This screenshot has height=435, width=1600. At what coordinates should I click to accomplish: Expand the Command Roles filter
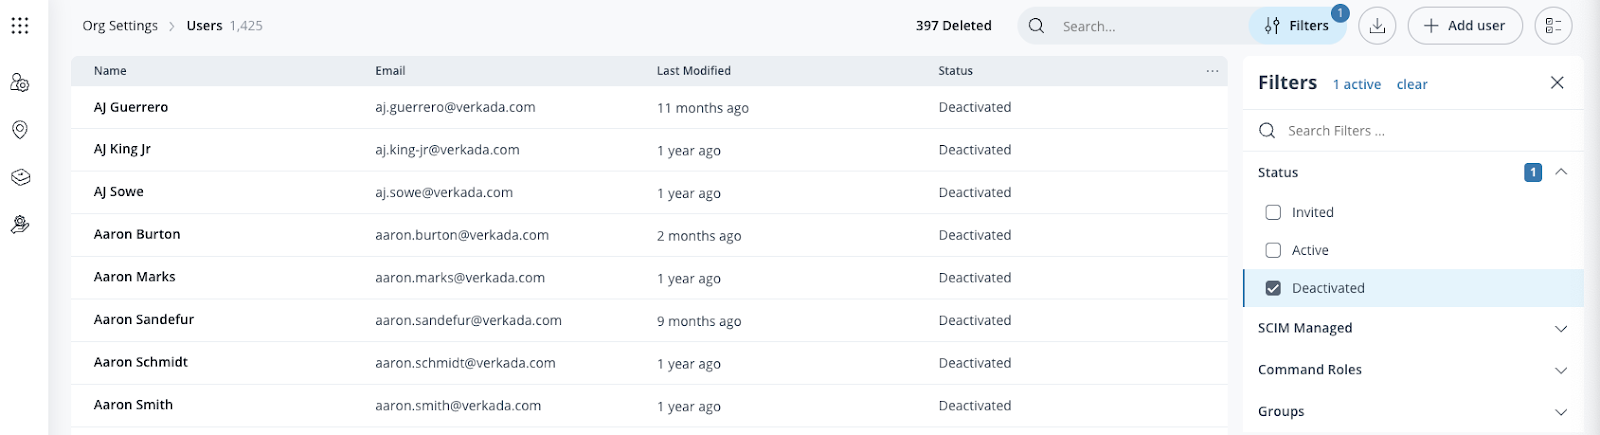1561,370
